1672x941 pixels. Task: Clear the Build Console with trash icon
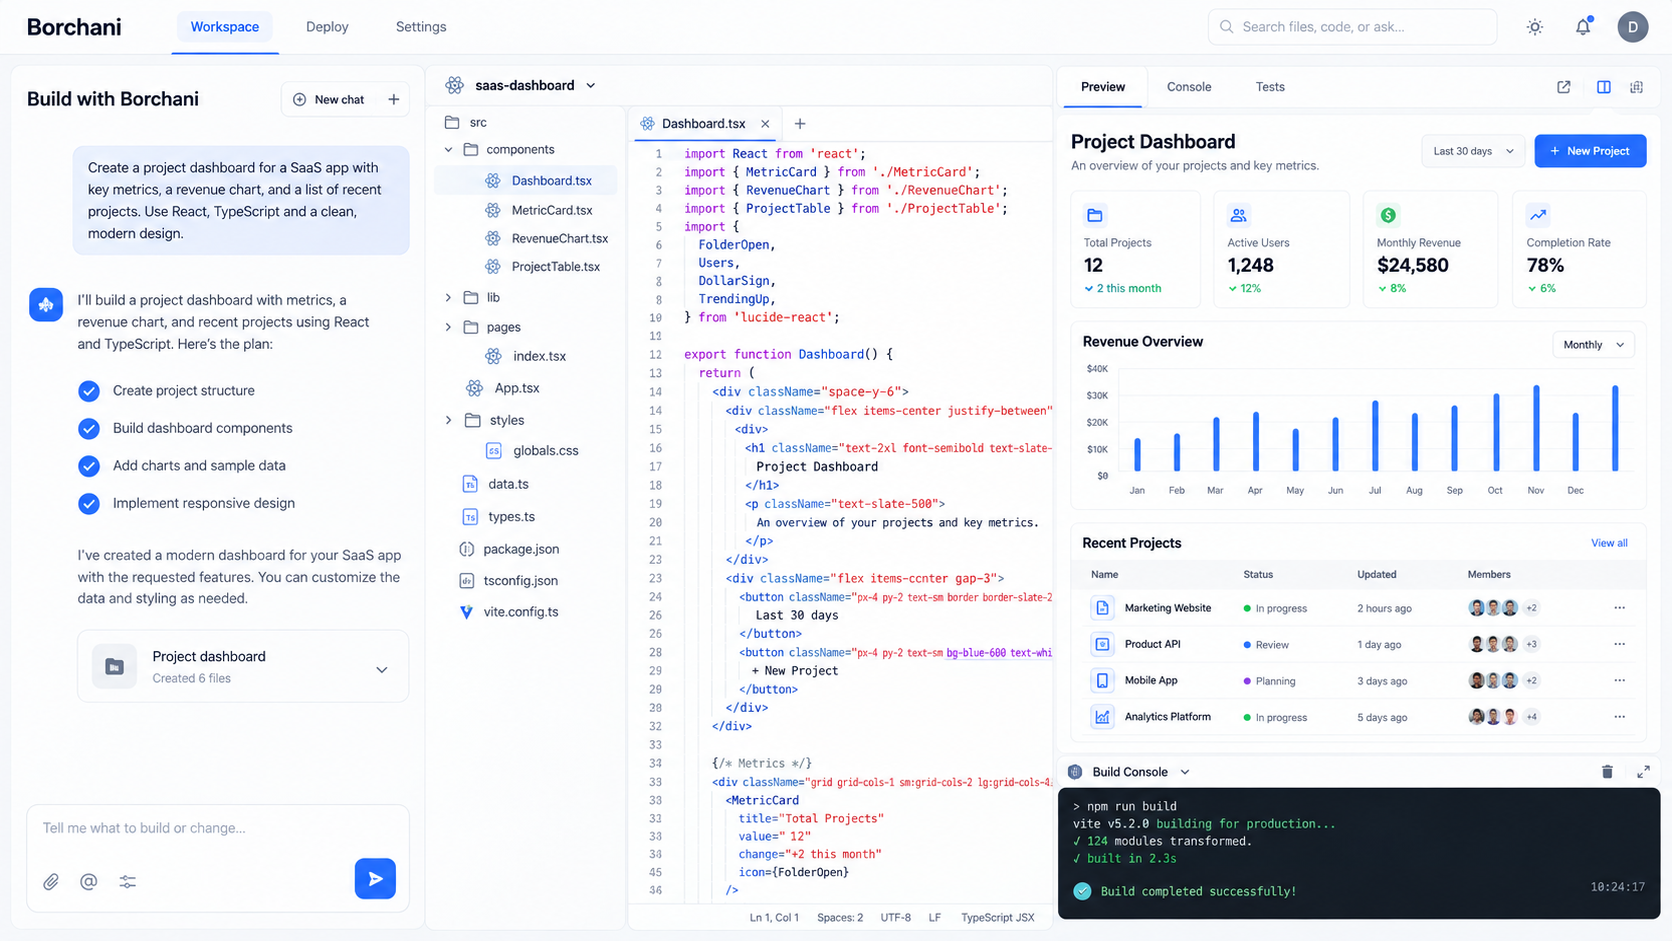(1607, 771)
